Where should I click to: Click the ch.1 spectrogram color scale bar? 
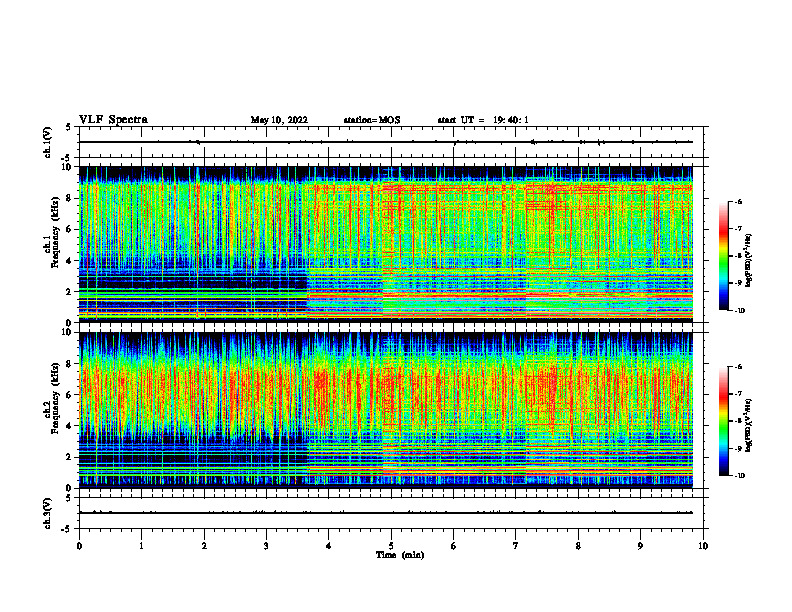723,256
